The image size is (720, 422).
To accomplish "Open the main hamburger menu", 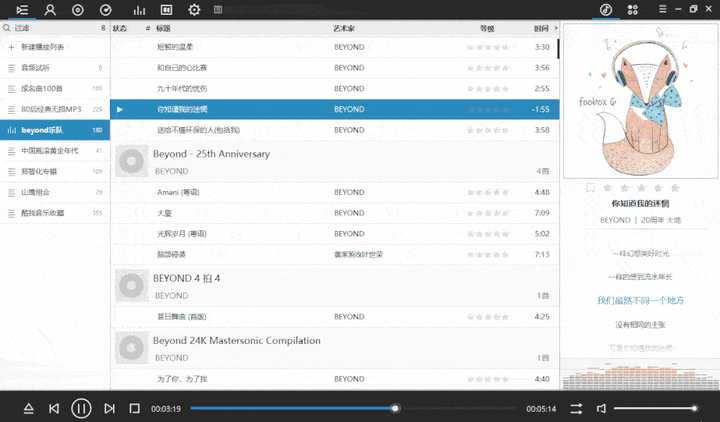I will [663, 9].
